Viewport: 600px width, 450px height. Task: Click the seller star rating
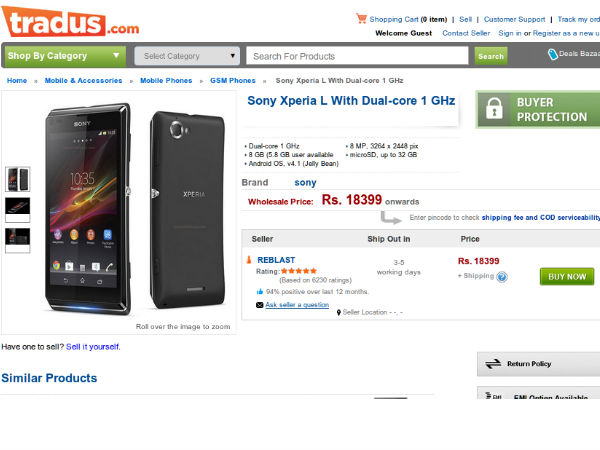(x=300, y=270)
